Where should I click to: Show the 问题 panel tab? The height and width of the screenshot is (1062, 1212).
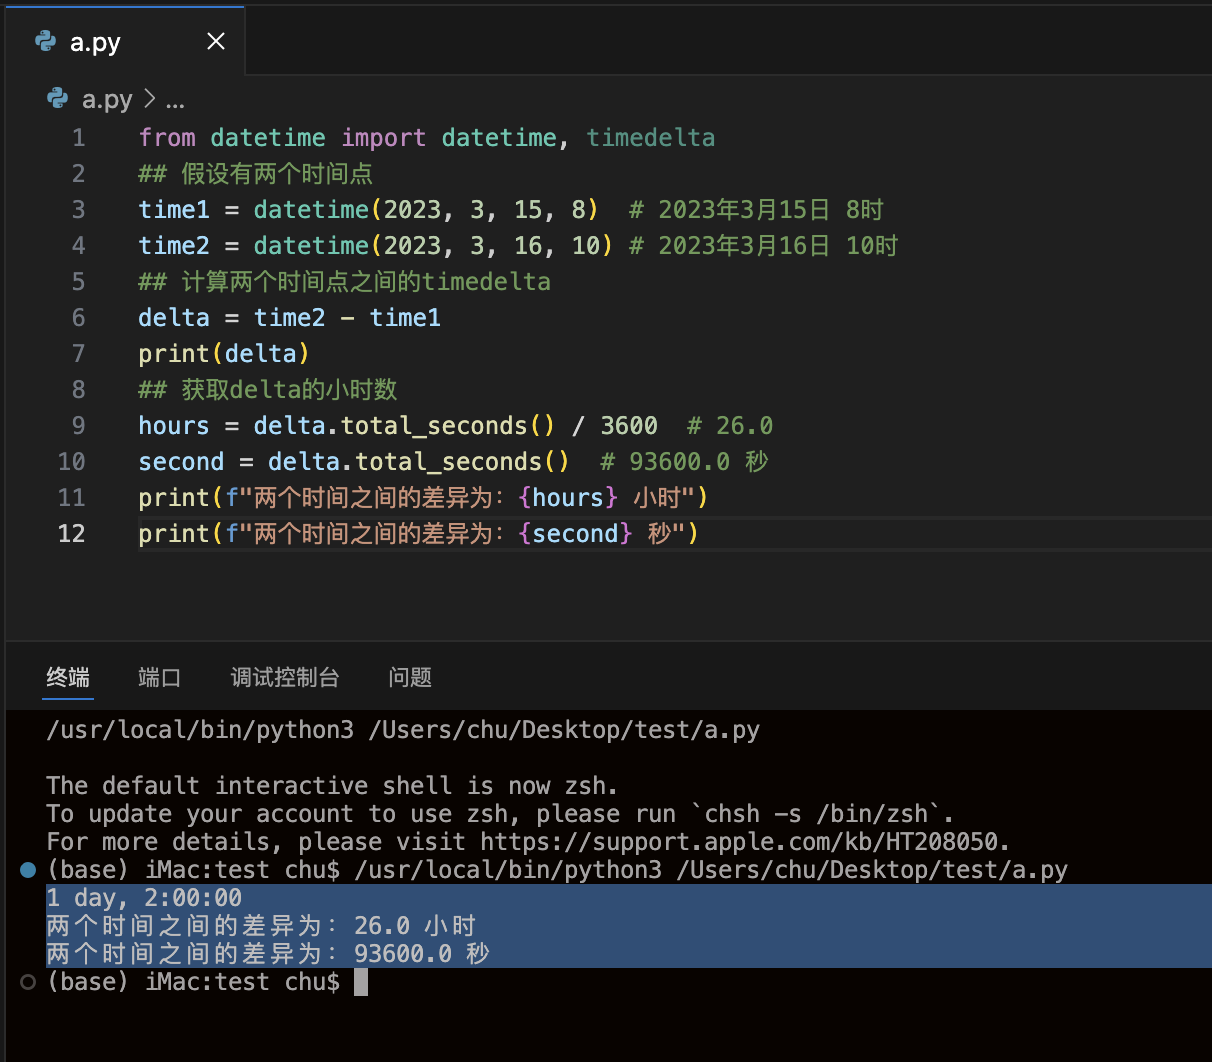click(410, 677)
